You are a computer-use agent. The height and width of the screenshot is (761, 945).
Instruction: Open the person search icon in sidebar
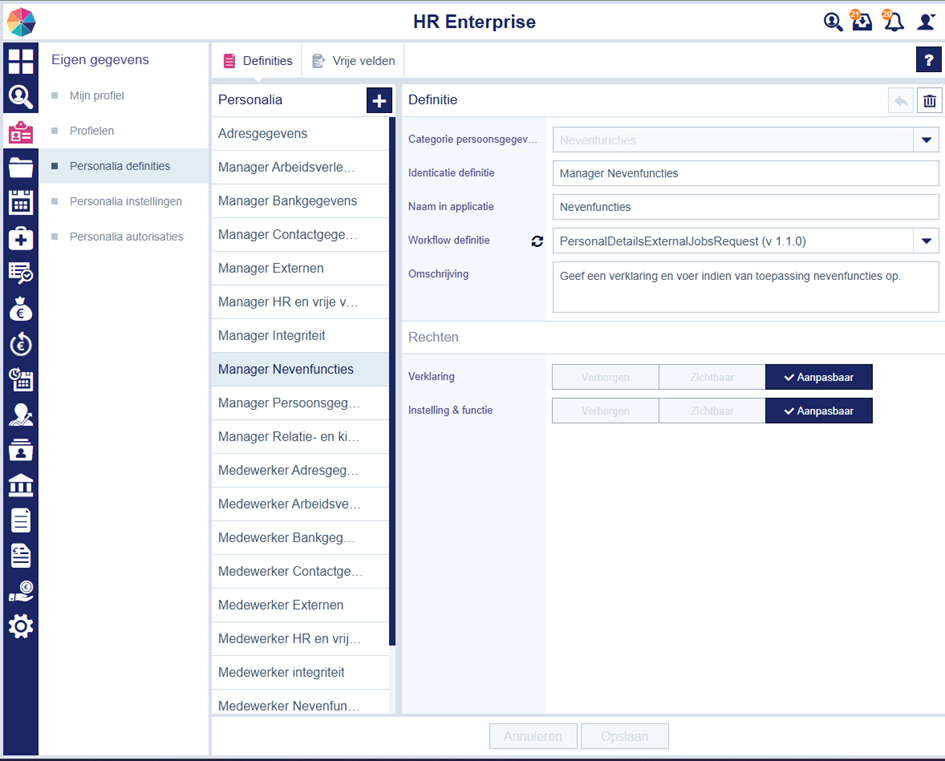(x=20, y=96)
